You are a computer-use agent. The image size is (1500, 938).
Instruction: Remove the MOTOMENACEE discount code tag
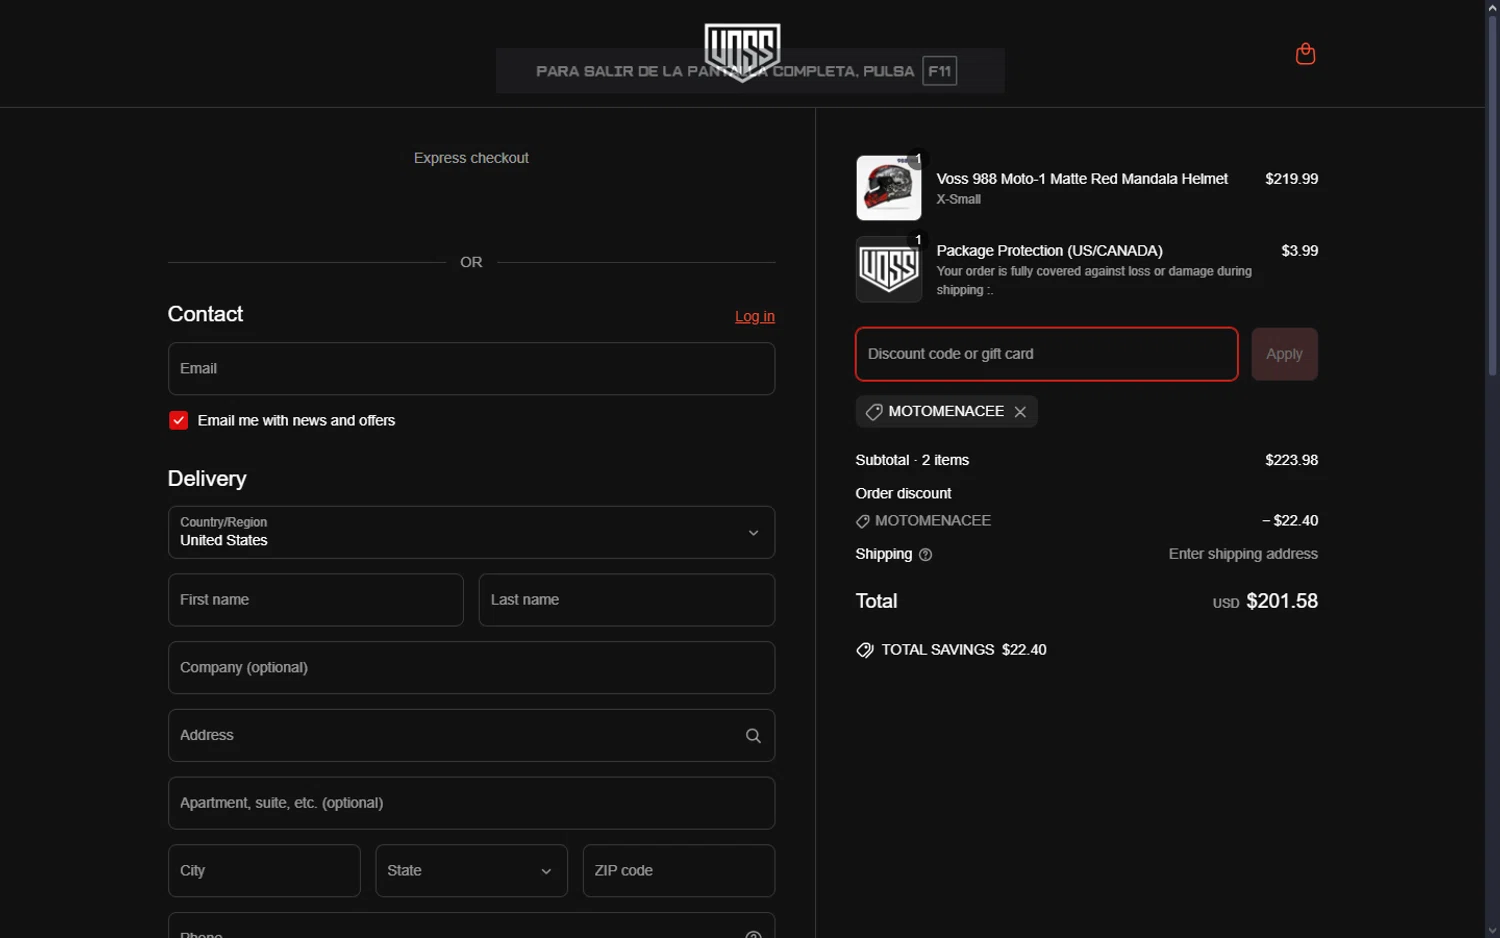[1020, 412]
